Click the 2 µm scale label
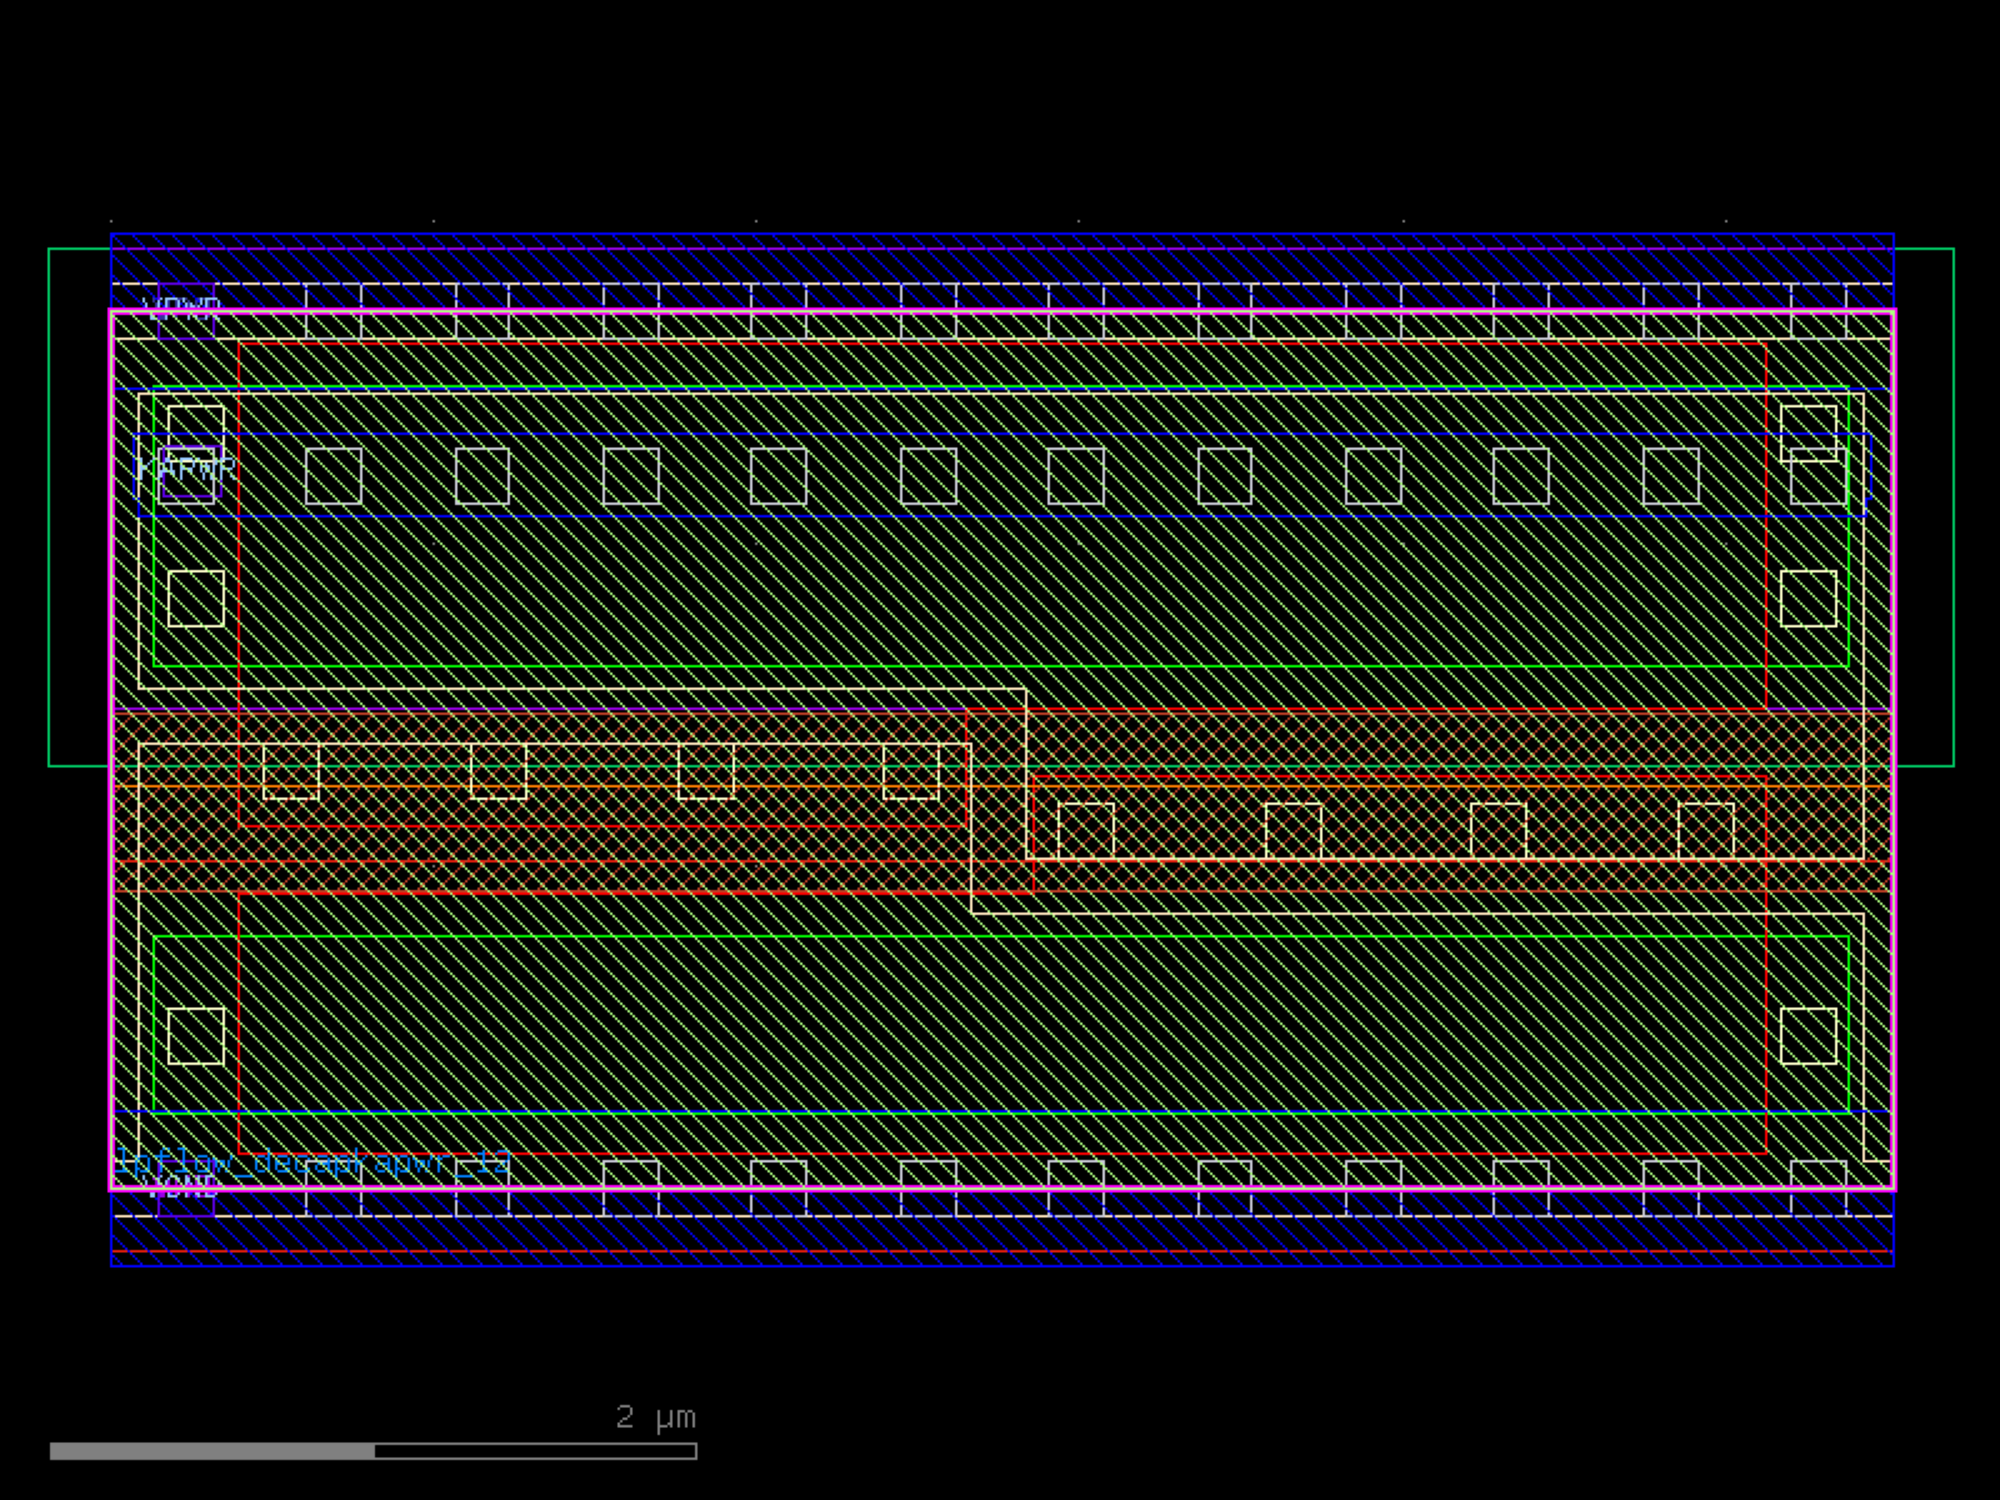The image size is (2000, 1500). click(655, 1417)
